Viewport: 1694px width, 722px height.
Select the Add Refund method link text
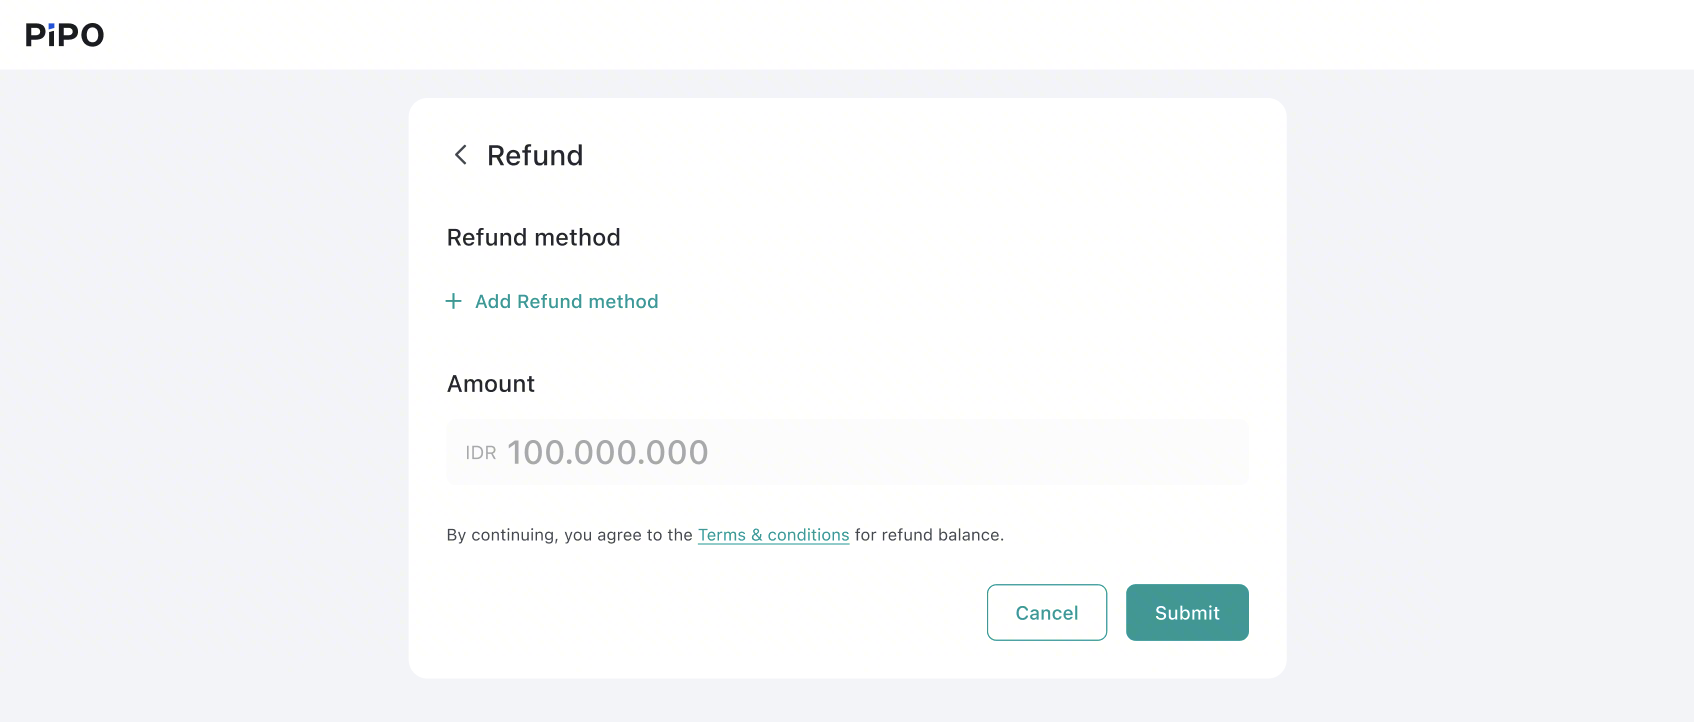[x=566, y=301]
